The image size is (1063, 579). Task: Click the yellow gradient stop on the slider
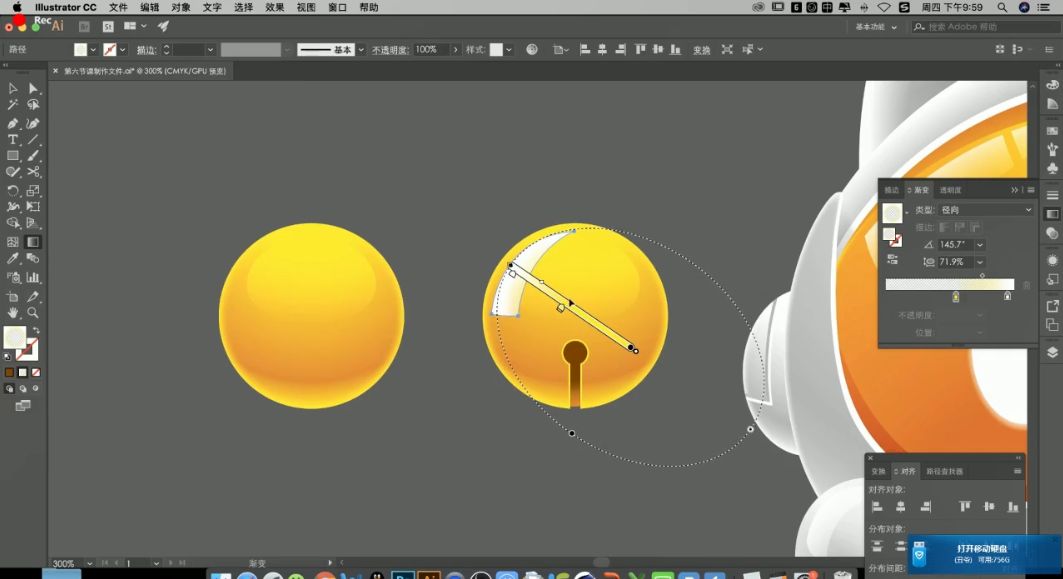(956, 297)
